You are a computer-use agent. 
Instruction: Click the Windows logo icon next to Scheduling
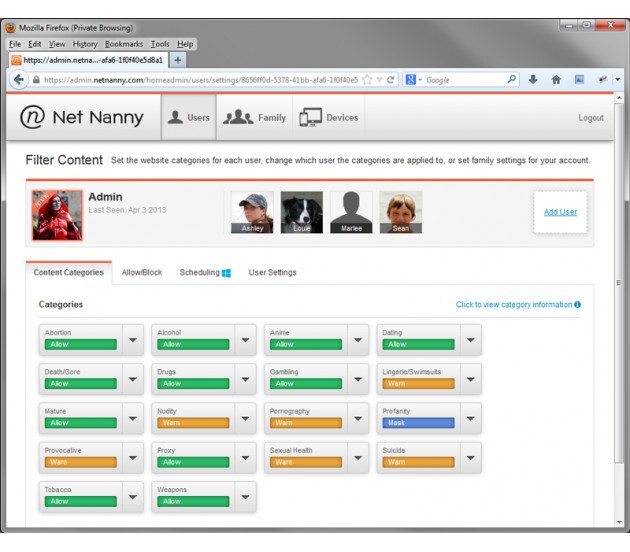point(226,273)
